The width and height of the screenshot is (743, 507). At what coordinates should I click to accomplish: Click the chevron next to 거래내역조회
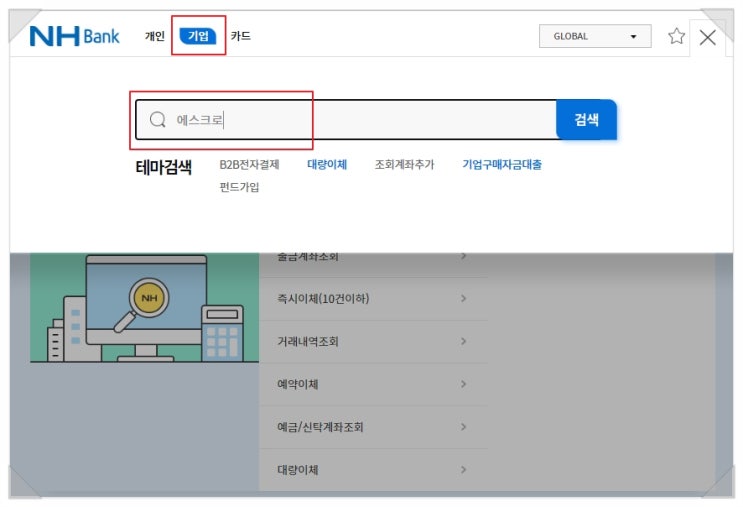point(463,341)
